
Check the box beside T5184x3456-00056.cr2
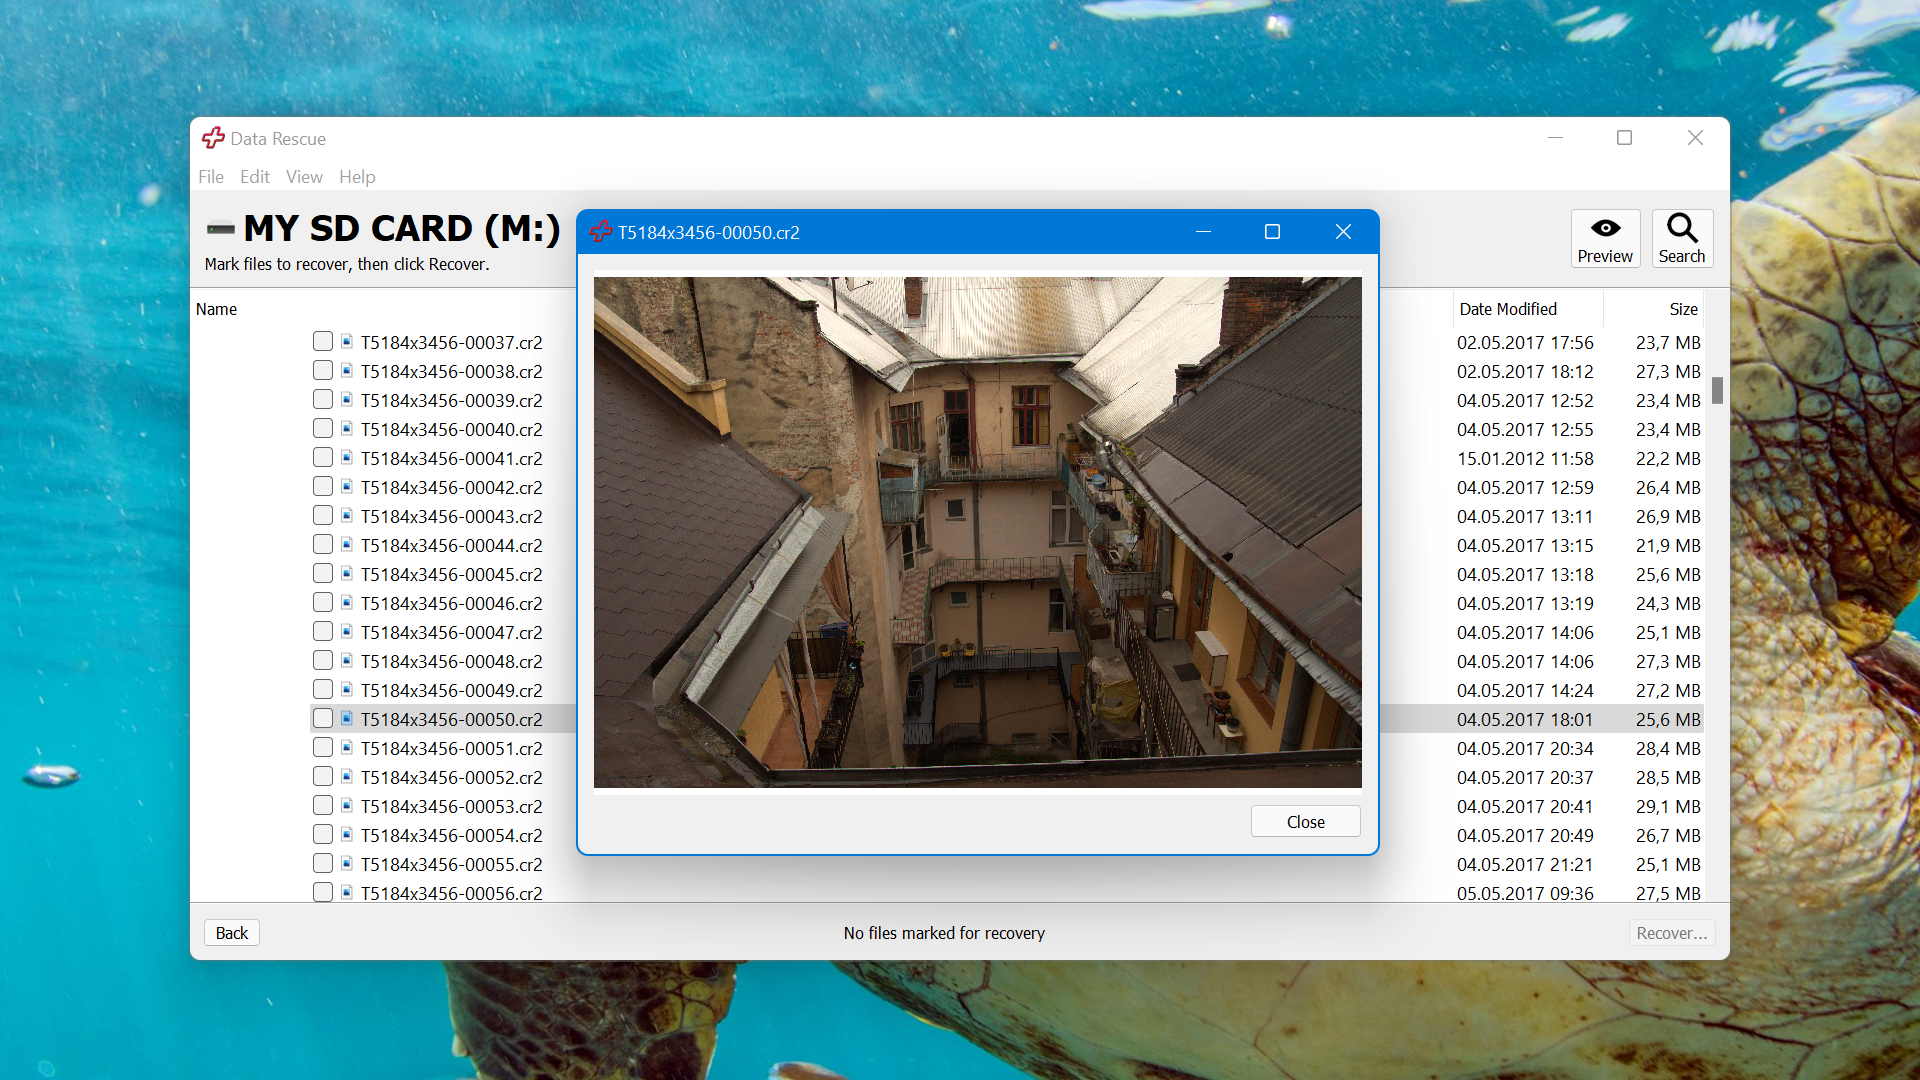pos(322,892)
